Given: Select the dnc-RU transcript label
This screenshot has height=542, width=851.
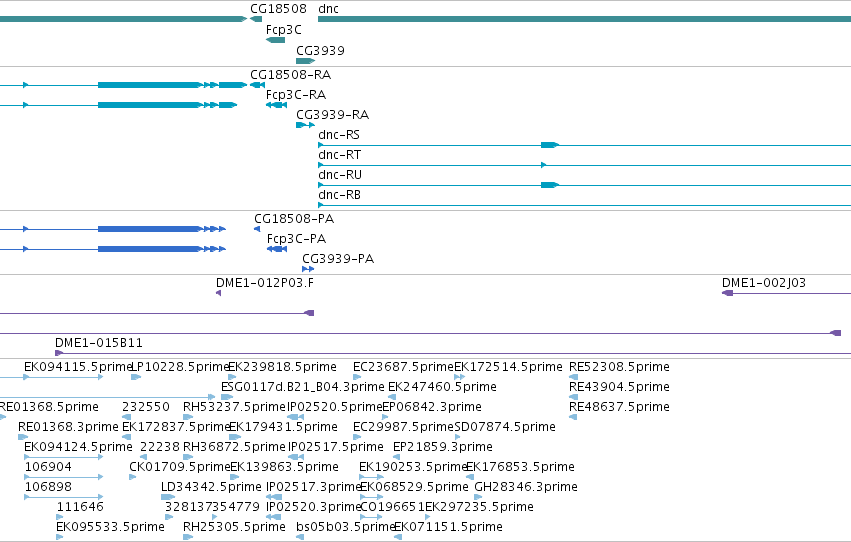Looking at the screenshot, I should coord(340,175).
